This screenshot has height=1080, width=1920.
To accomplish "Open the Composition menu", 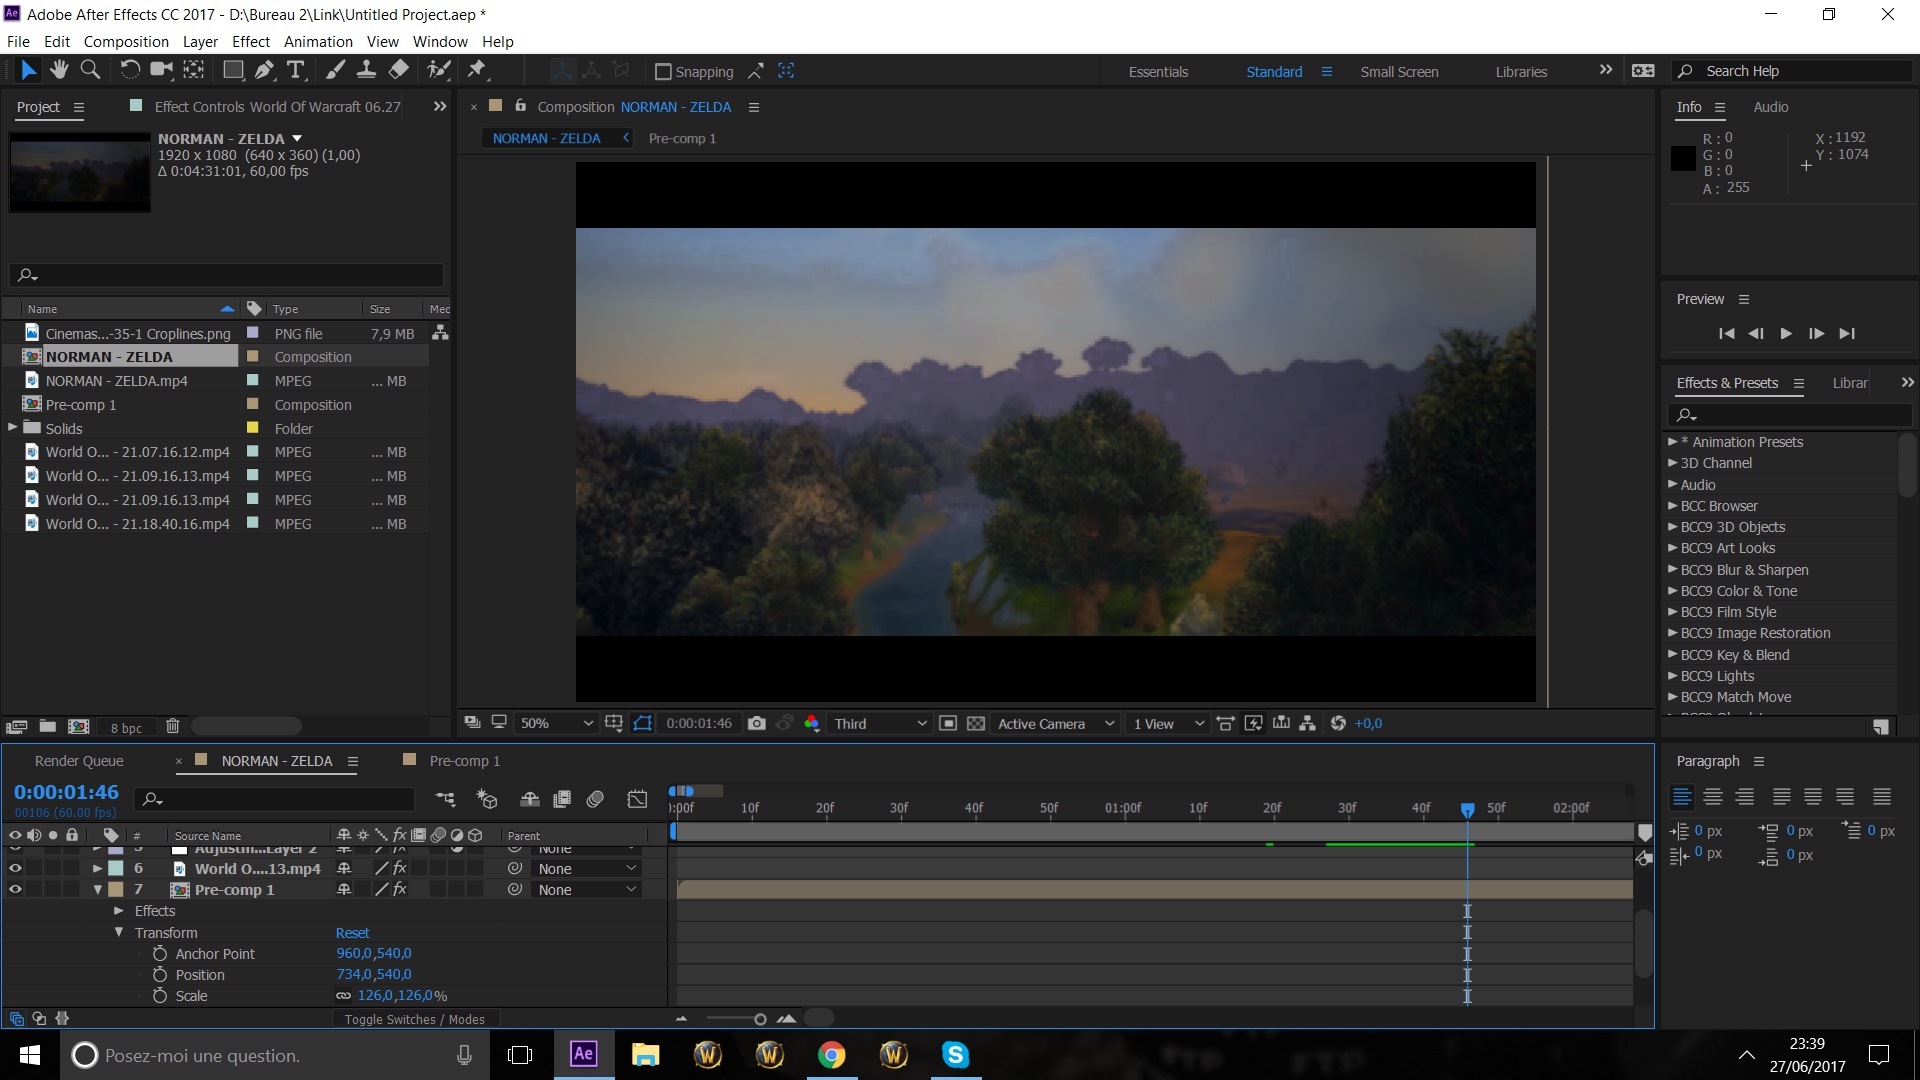I will [x=126, y=42].
